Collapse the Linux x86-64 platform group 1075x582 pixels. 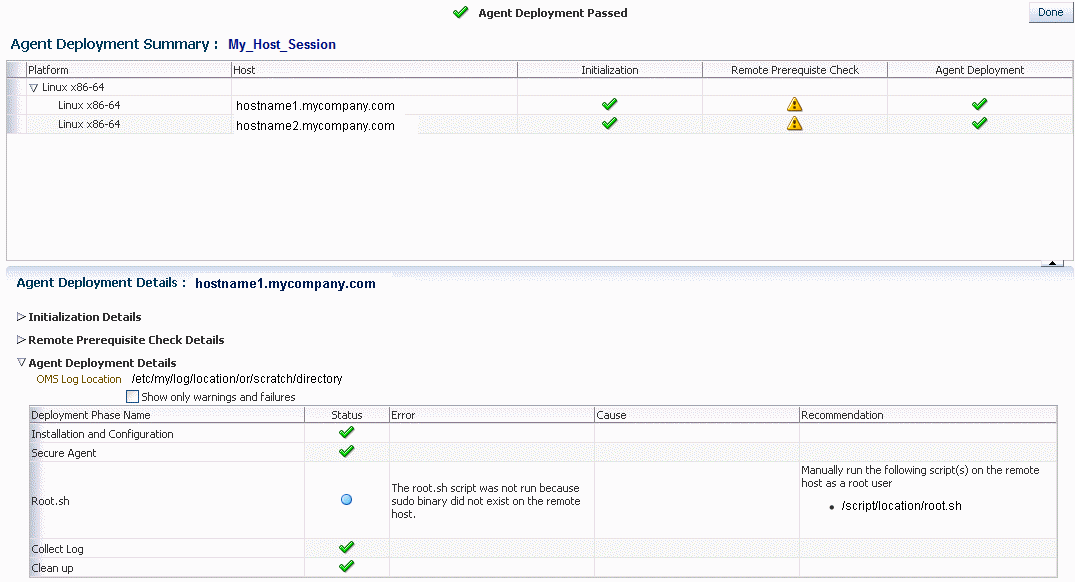[34, 88]
